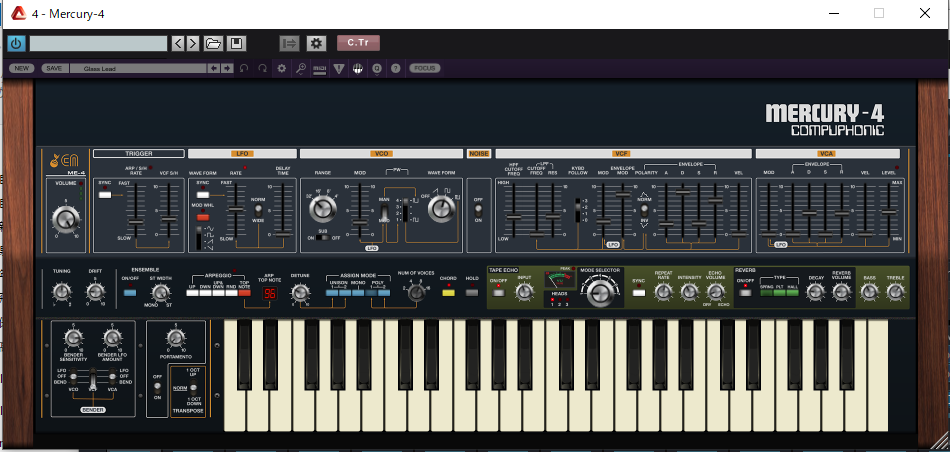Open the Q quality dropdown
This screenshot has height=452, width=950.
[x=377, y=69]
